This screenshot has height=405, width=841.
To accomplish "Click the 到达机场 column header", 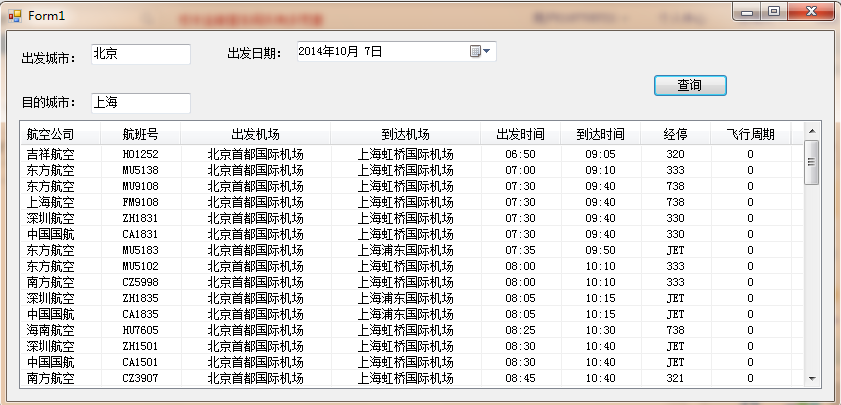I will [405, 134].
